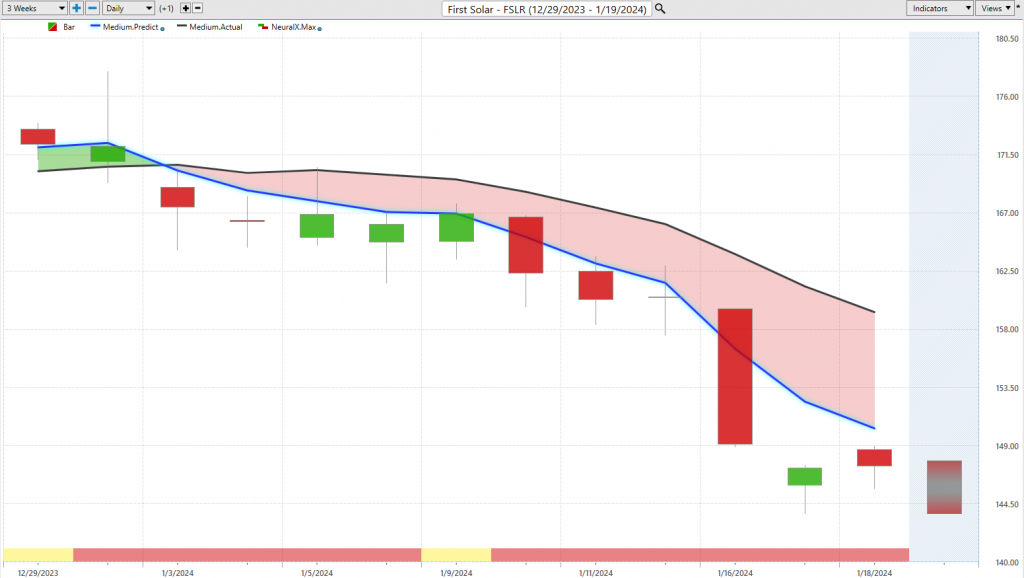This screenshot has height=578, width=1024.
Task: Click the red 1/18/2024 candlestick
Action: click(874, 457)
